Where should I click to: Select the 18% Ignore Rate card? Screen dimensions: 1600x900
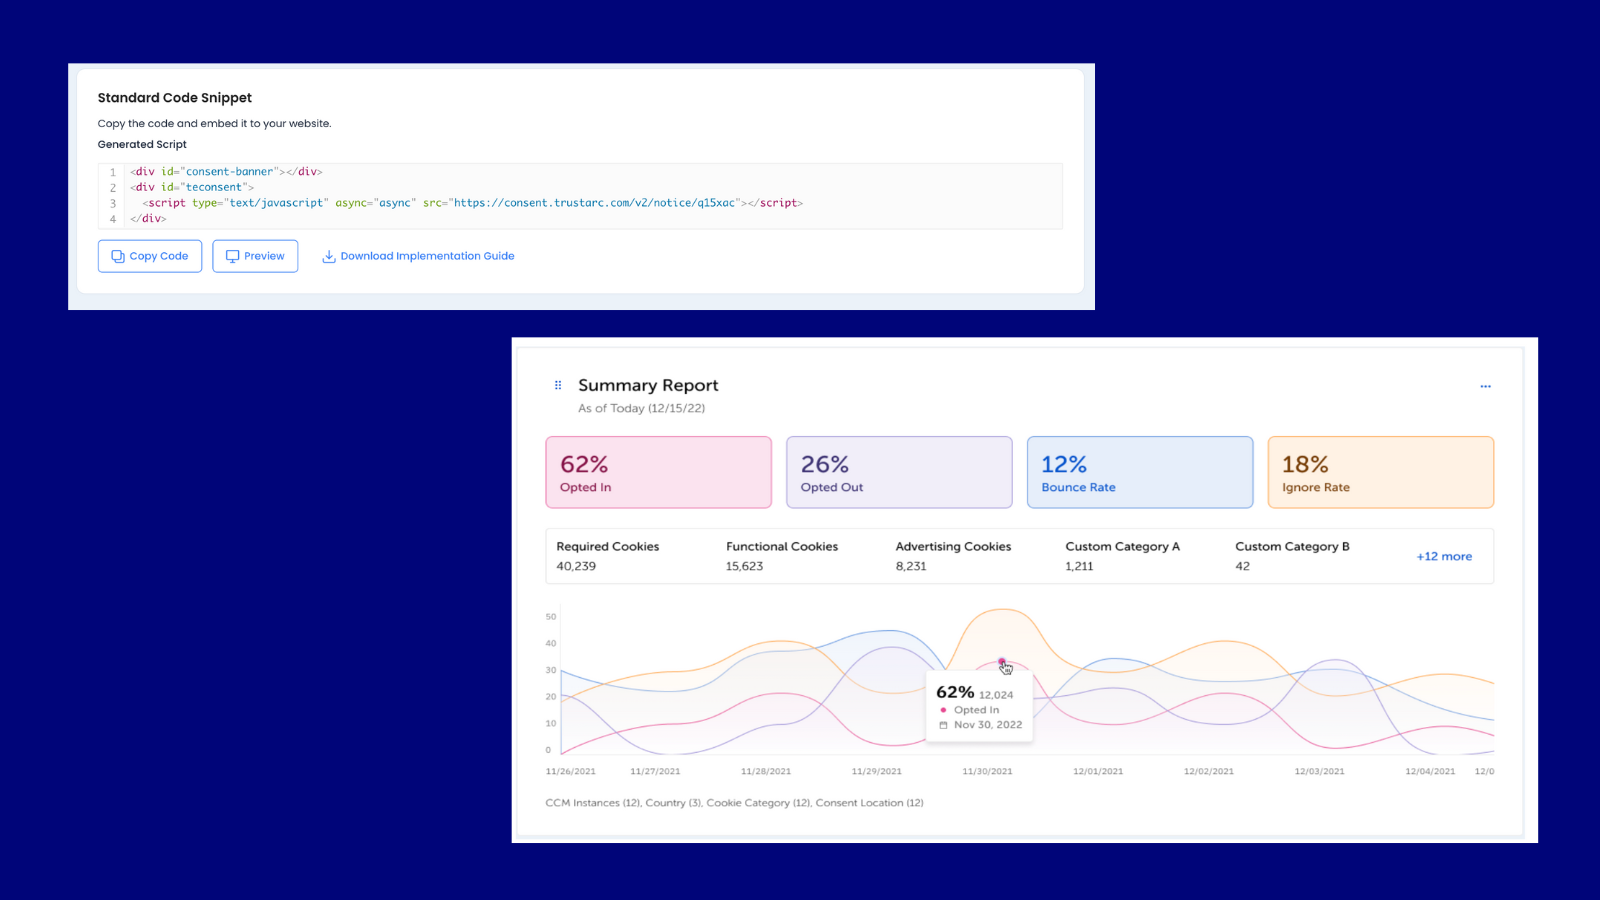pos(1381,472)
